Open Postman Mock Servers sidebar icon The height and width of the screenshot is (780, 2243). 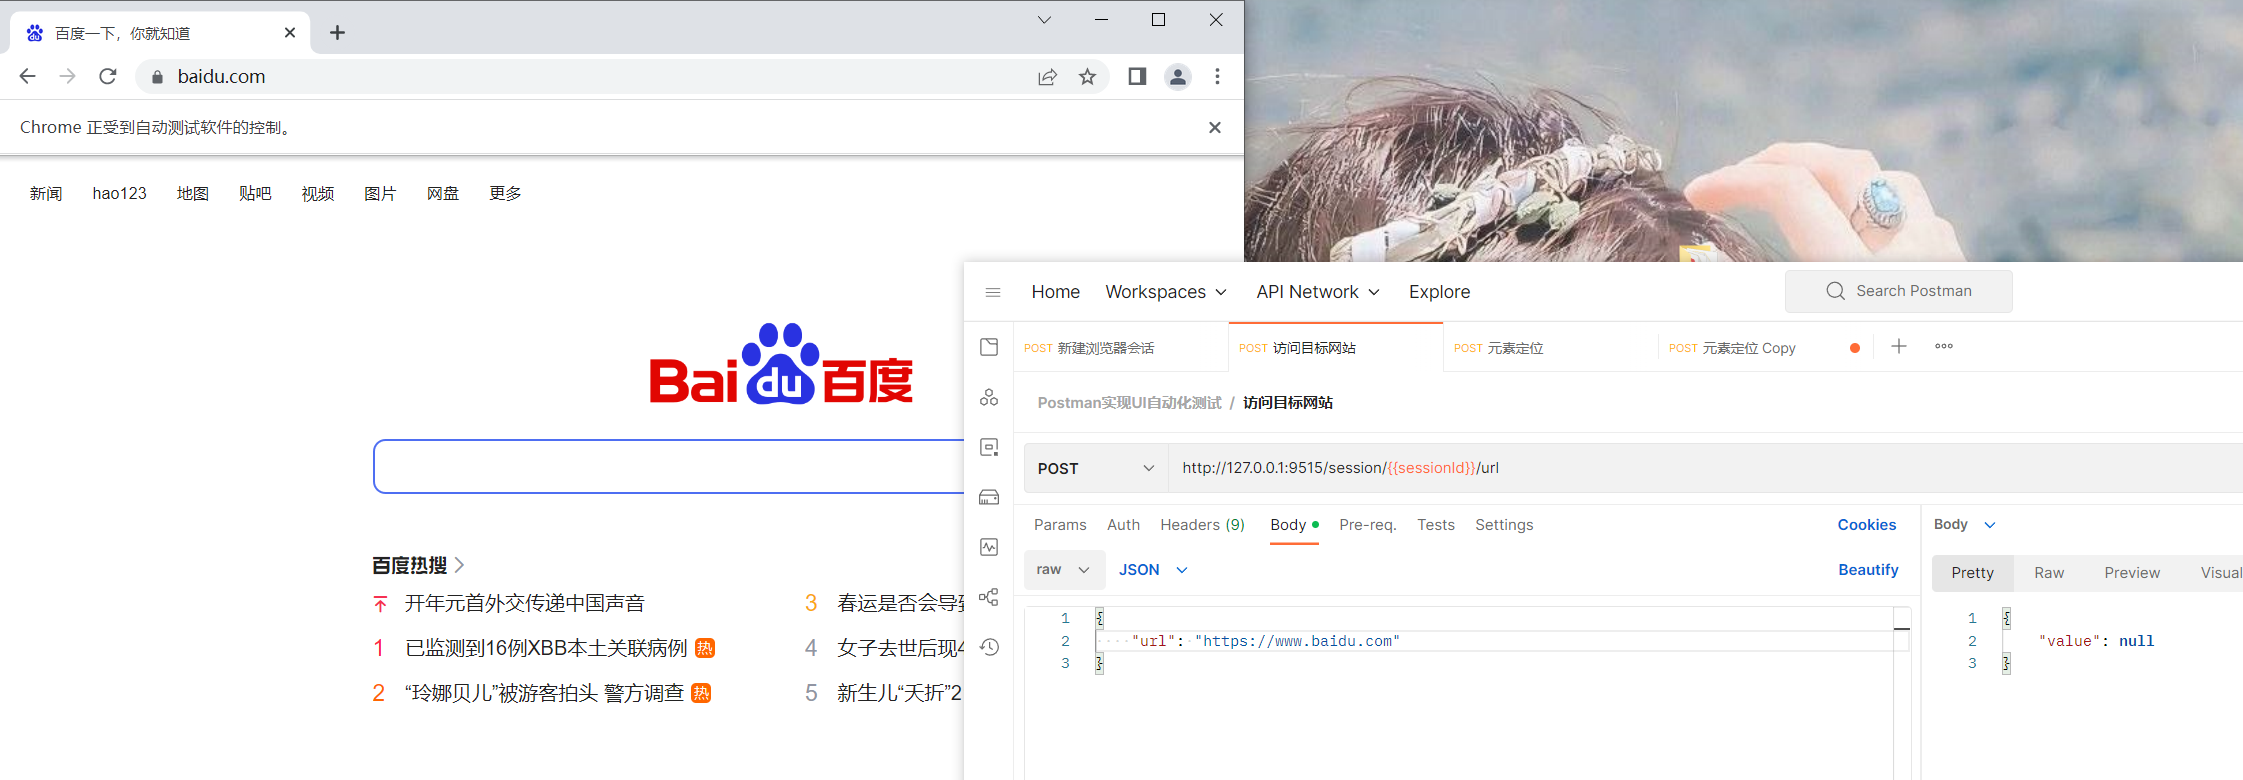click(989, 497)
